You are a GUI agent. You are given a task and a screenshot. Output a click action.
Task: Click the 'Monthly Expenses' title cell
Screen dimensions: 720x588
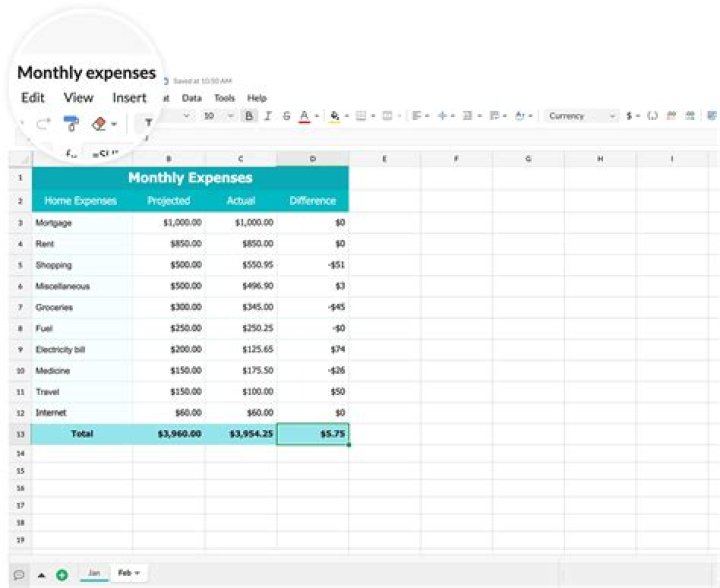(x=190, y=178)
